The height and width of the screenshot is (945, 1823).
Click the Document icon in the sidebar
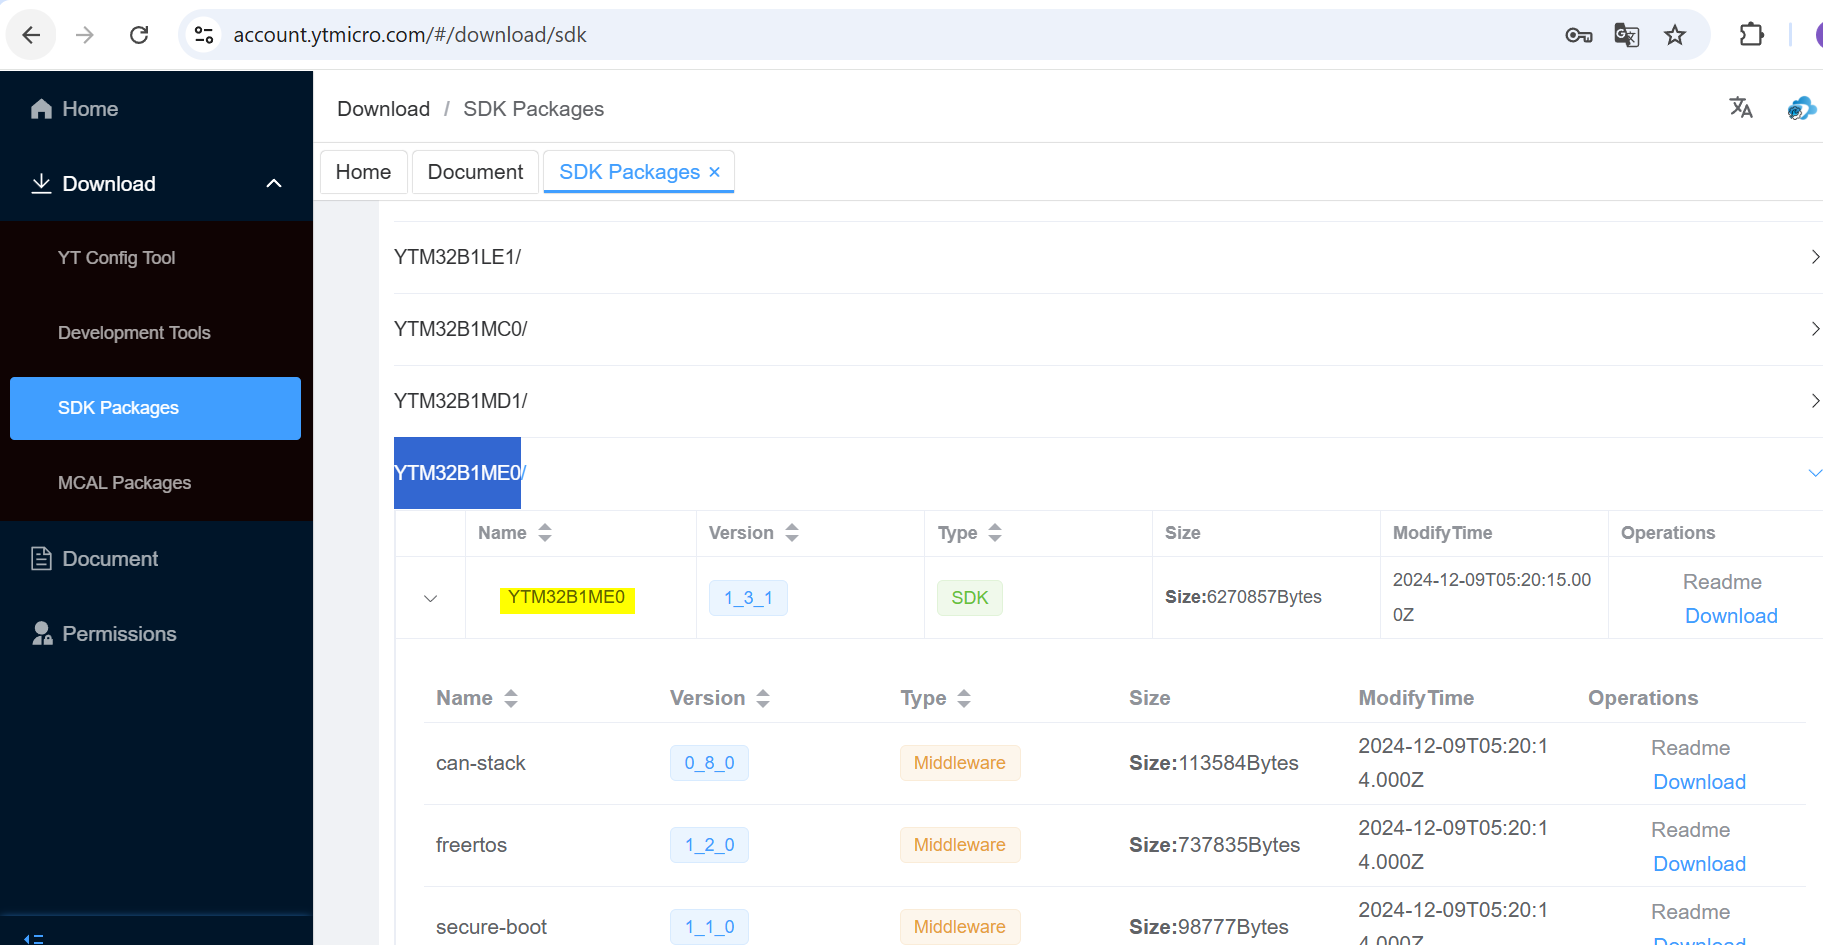click(40, 558)
